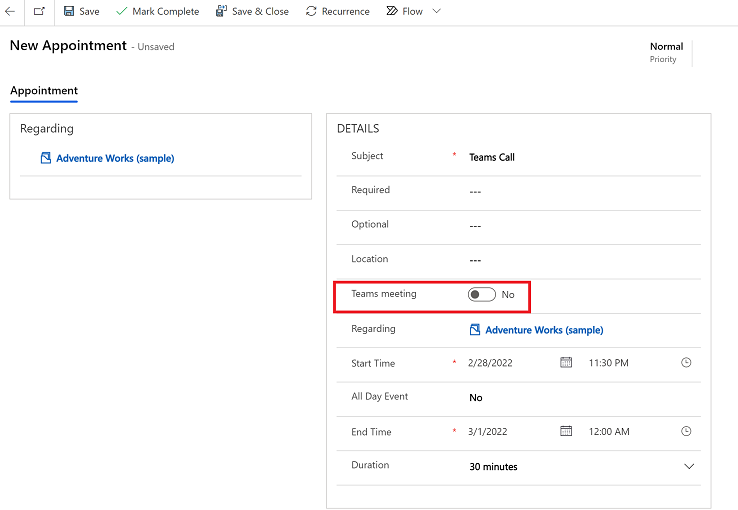Toggle the All Day Event value No
This screenshot has height=510, width=738.
tap(476, 398)
